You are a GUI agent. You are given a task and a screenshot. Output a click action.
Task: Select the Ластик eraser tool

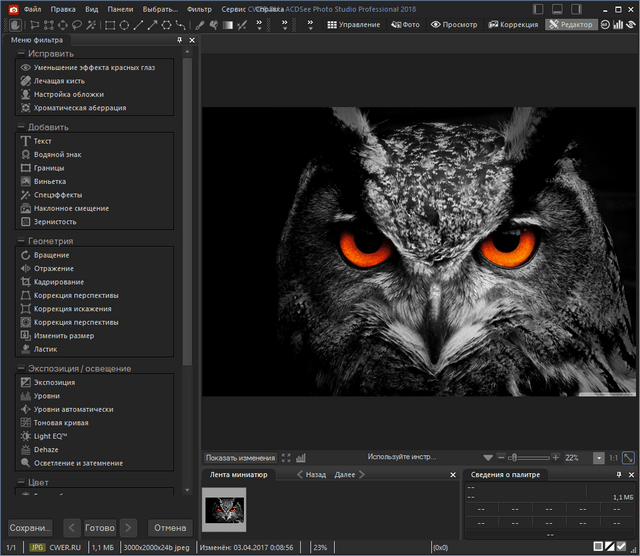[x=46, y=350]
